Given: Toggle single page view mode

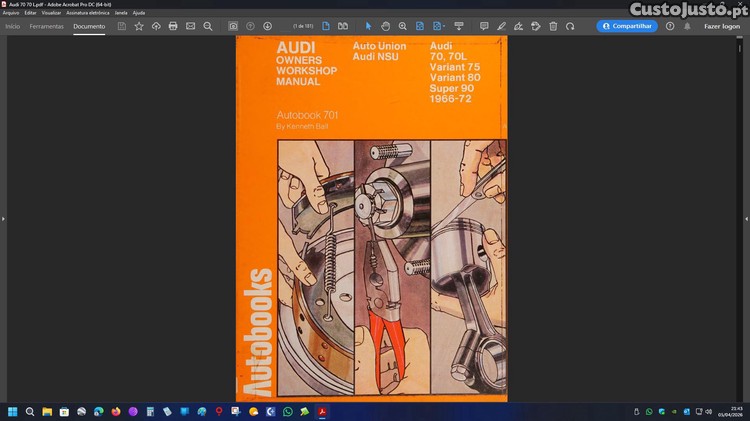Looking at the screenshot, I should 325,26.
